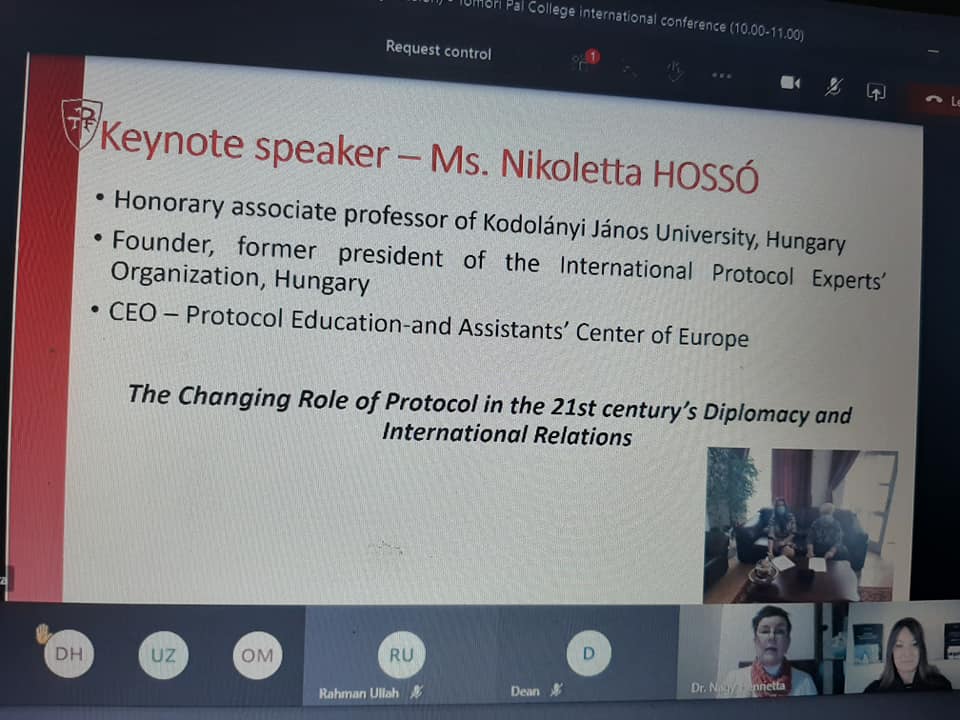Viewport: 960px width, 720px height.
Task: Toggle the camera on or off
Action: 790,83
